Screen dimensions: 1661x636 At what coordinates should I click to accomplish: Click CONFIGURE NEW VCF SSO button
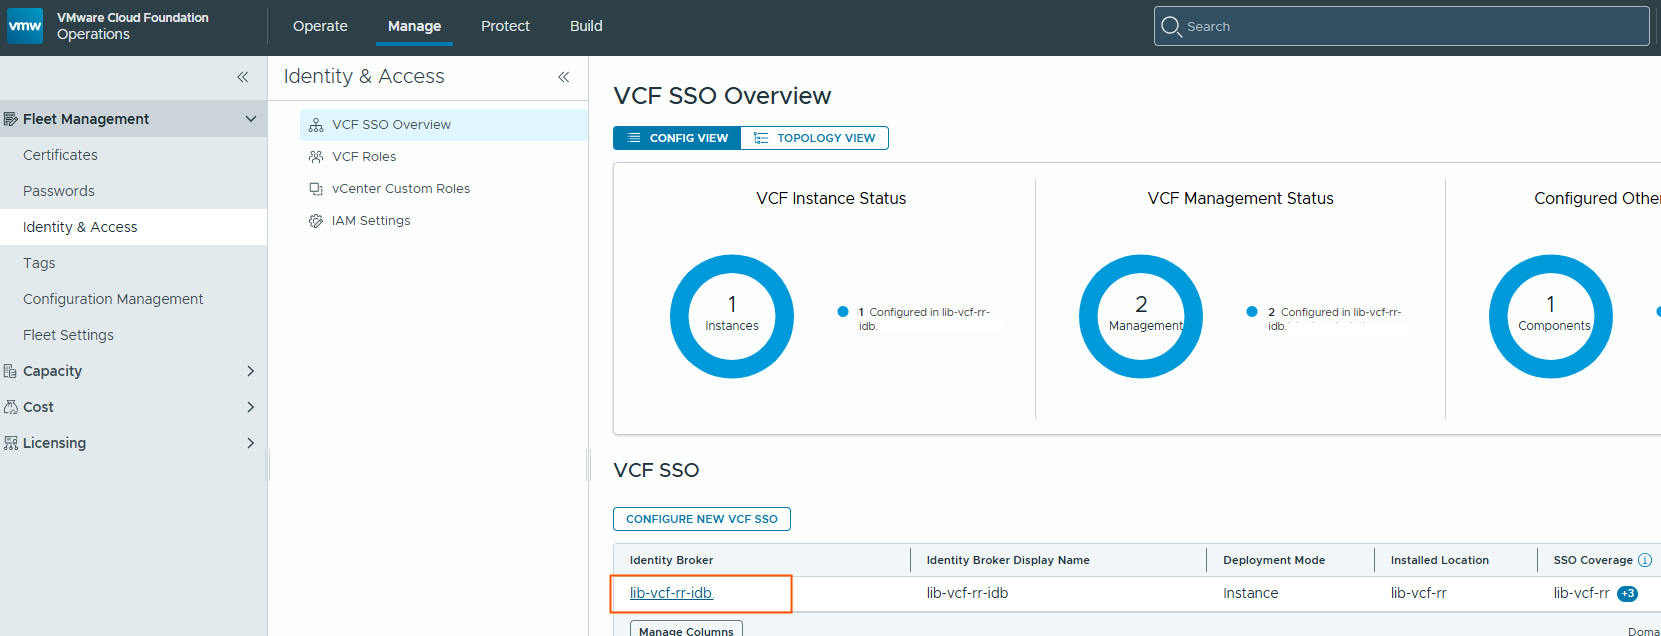702,519
